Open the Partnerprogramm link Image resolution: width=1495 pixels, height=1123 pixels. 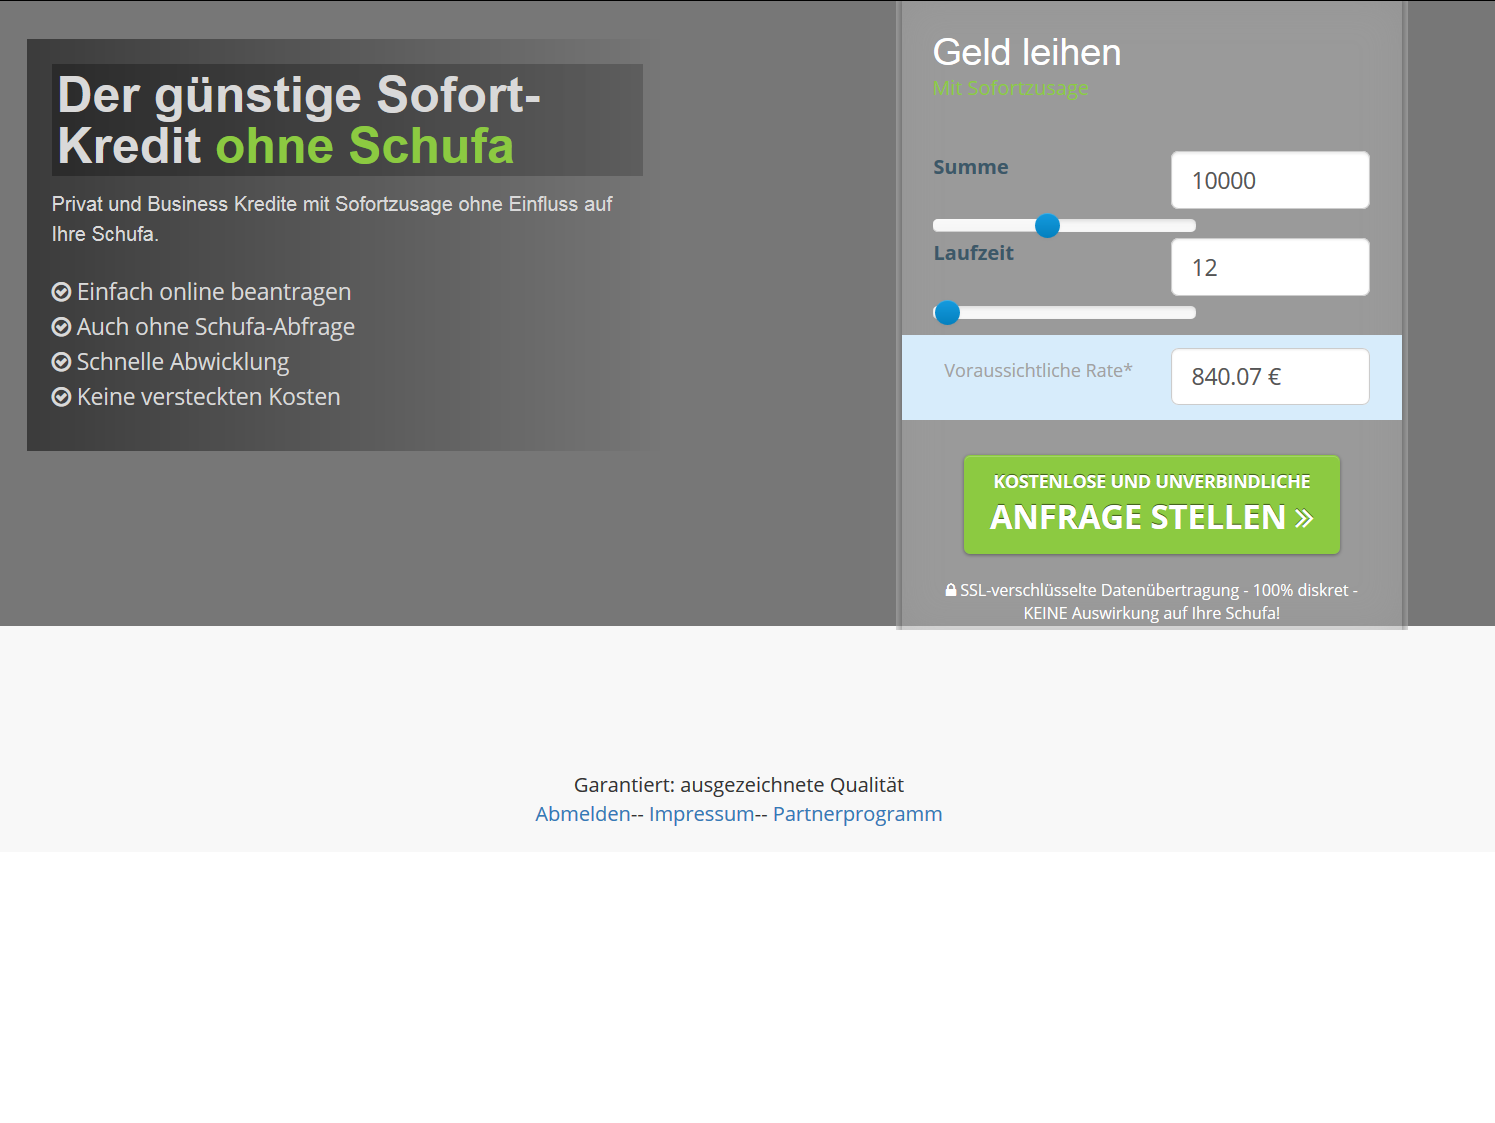coord(857,814)
